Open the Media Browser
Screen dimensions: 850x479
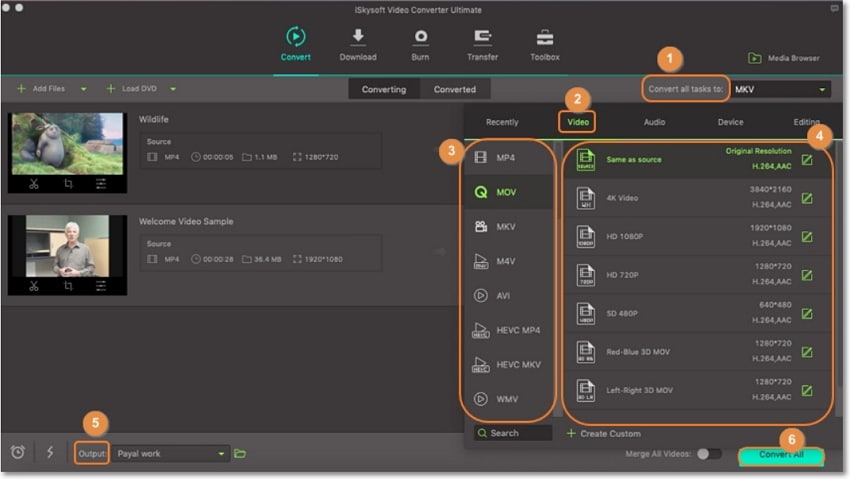click(784, 58)
